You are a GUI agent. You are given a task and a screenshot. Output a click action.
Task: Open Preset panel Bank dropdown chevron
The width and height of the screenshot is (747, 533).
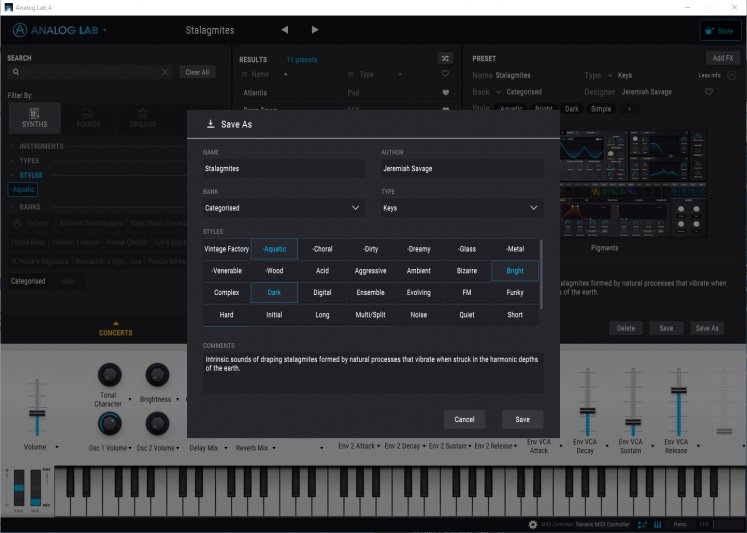point(499,92)
